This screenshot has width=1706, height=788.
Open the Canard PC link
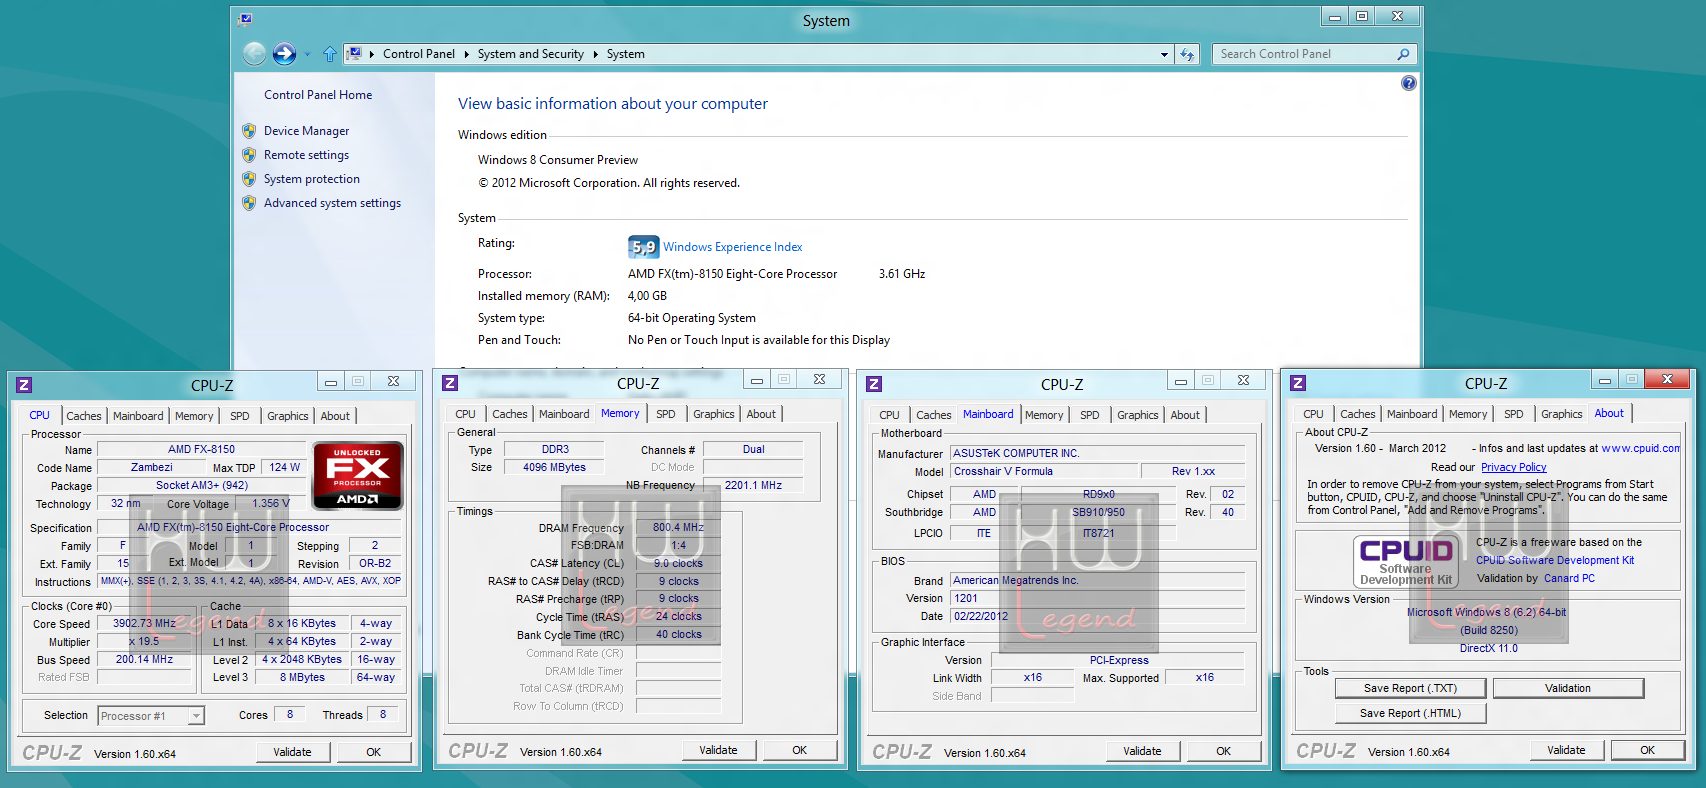click(1570, 578)
